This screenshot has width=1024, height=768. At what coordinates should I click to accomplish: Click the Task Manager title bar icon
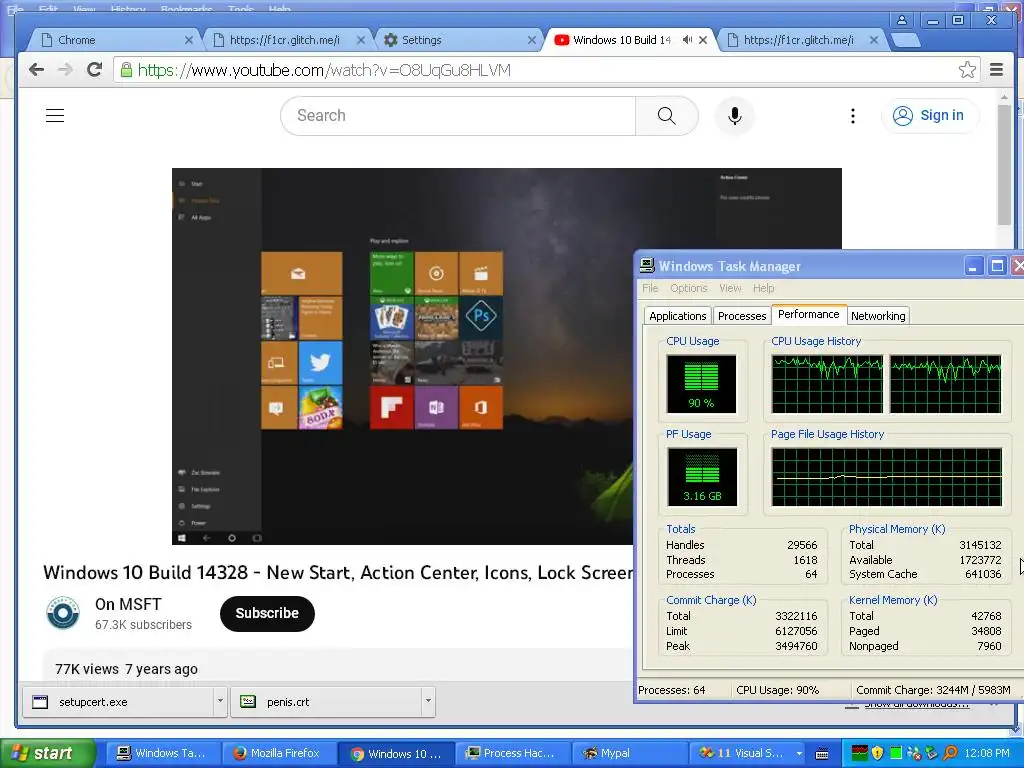point(647,265)
